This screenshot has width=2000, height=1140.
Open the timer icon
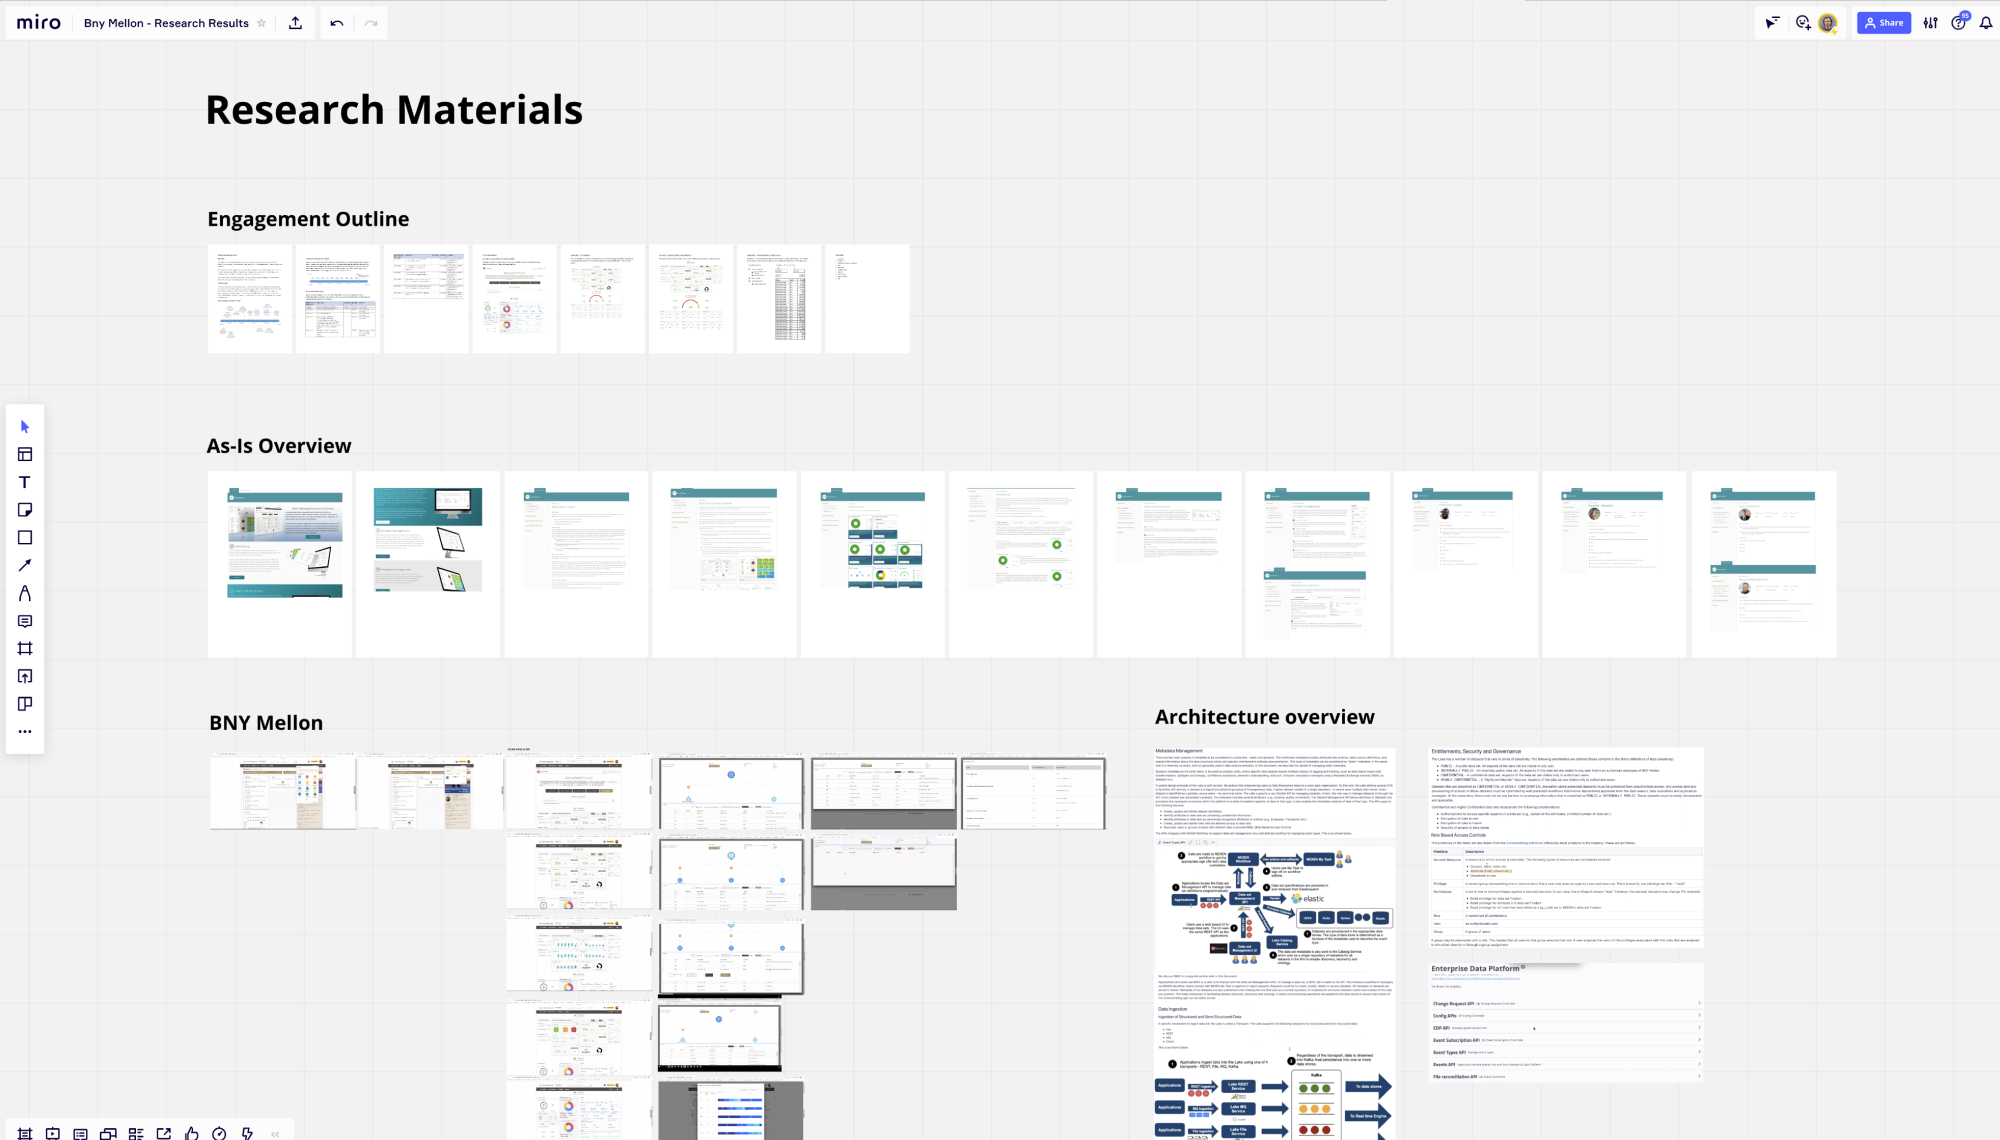(x=219, y=1133)
